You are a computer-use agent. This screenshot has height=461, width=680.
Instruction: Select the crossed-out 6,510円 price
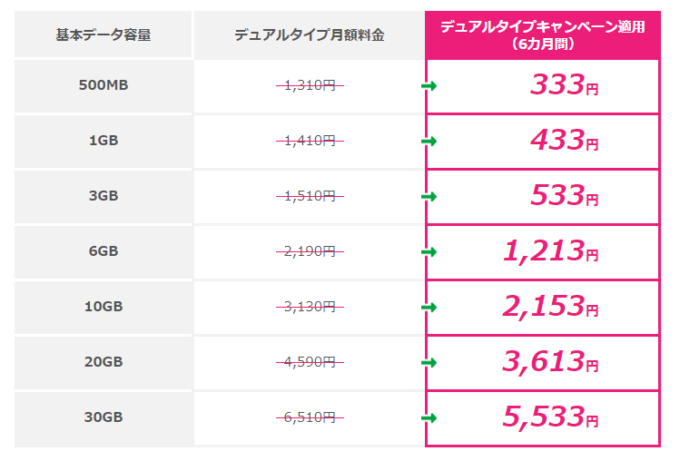[309, 418]
